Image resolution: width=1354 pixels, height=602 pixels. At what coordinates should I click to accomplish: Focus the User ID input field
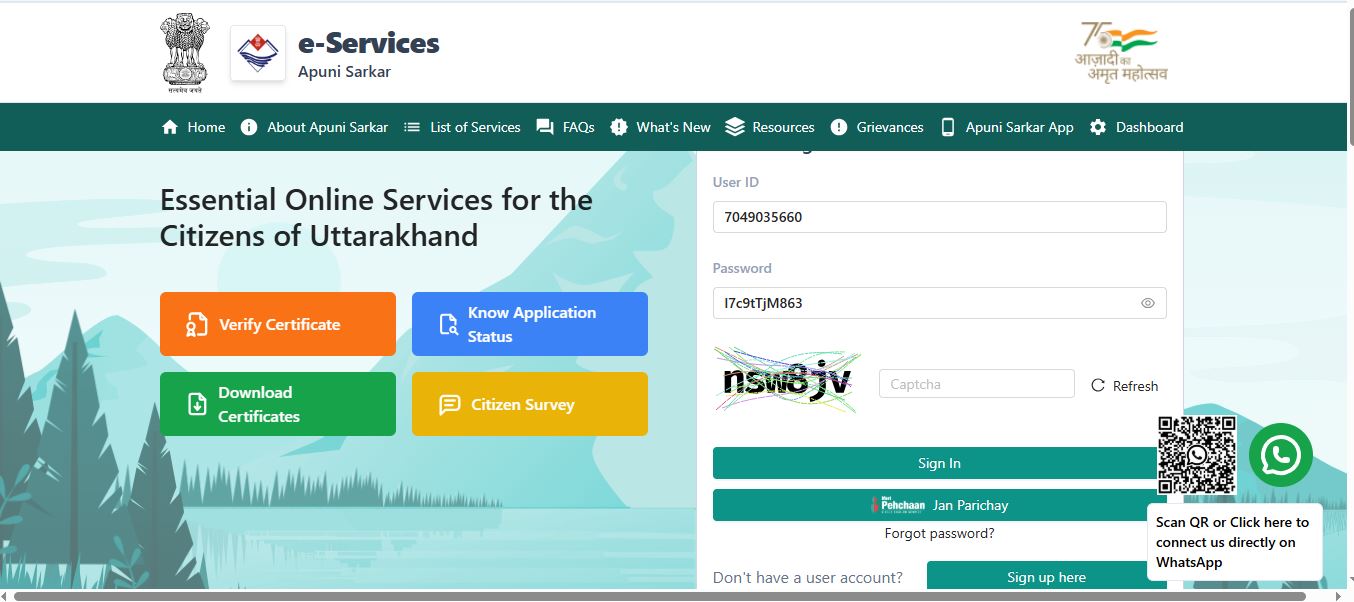[939, 217]
